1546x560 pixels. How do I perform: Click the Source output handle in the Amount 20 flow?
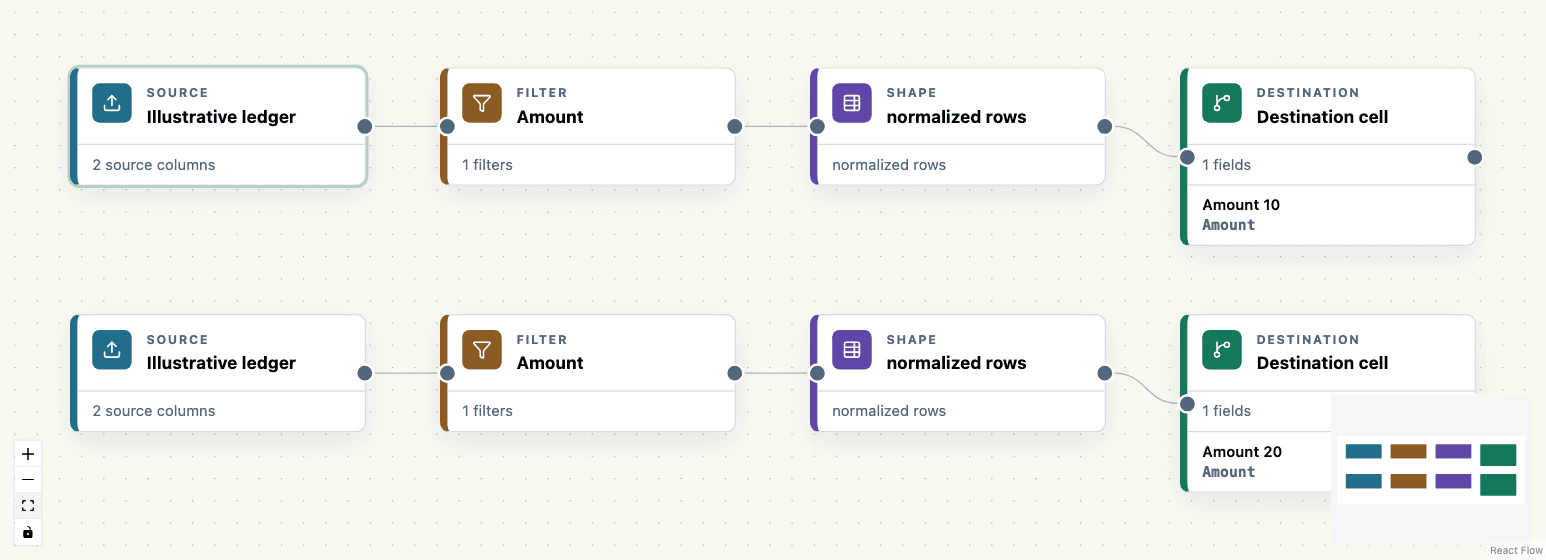365,373
